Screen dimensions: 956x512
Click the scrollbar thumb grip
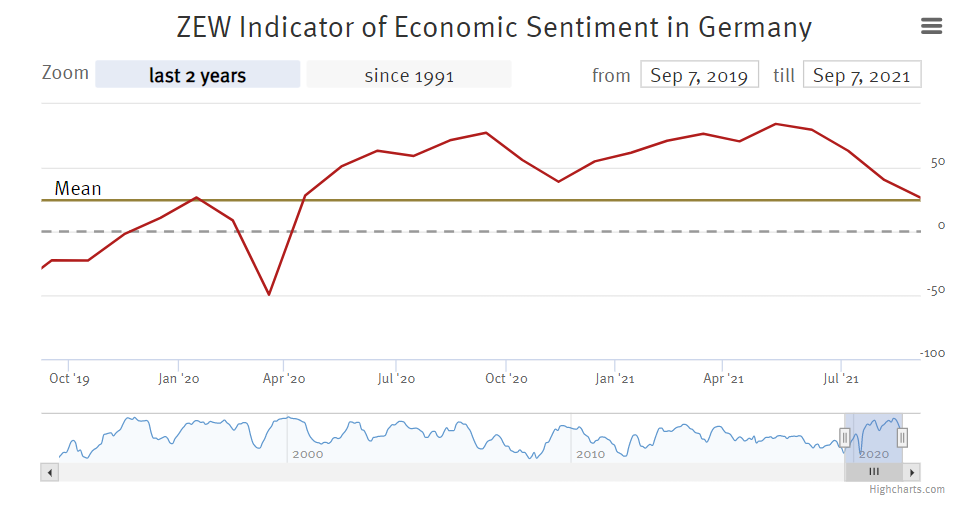tap(873, 472)
